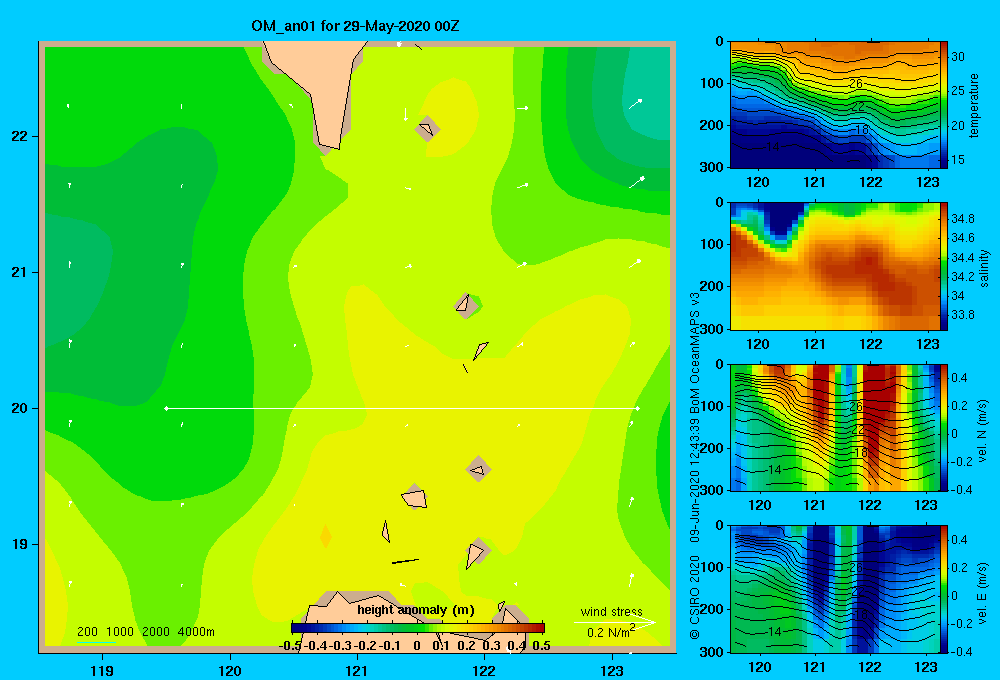Viewport: 1000px width, 680px height.
Task: Click the height anomaly horizontal color bar
Action: point(418,628)
